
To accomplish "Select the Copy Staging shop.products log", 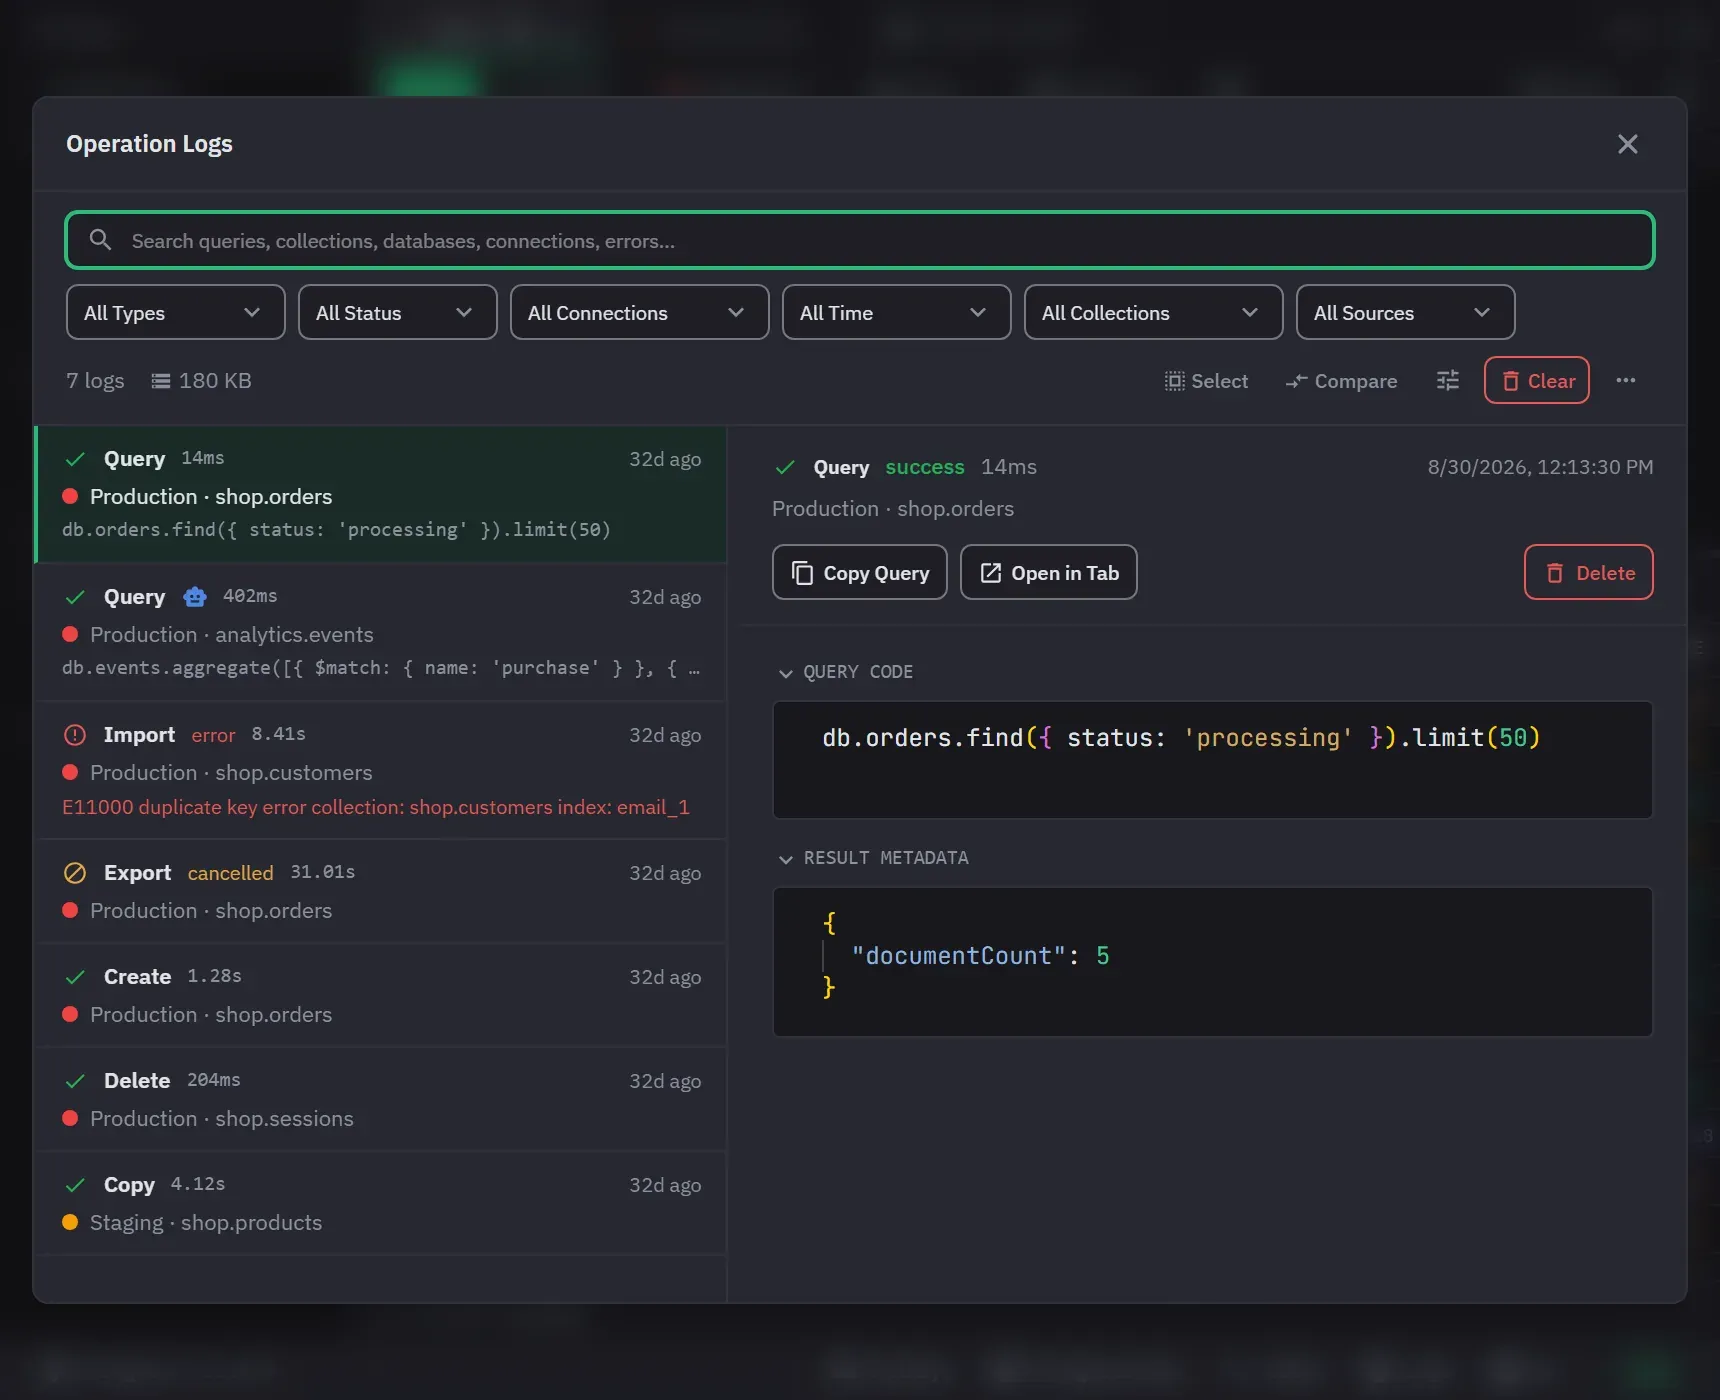I will coord(381,1203).
